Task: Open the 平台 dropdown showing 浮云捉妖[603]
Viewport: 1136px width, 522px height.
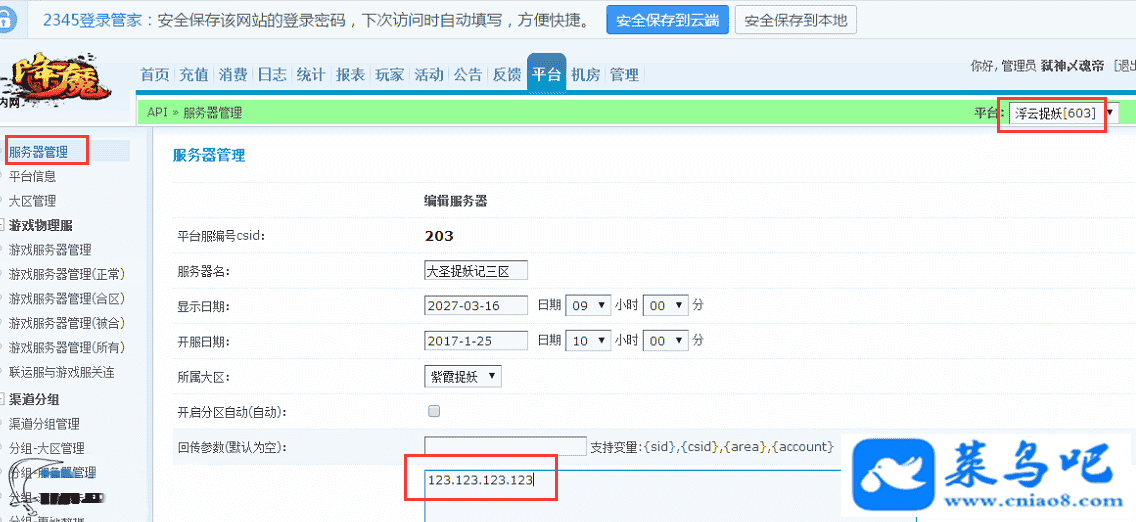Action: pos(1063,113)
